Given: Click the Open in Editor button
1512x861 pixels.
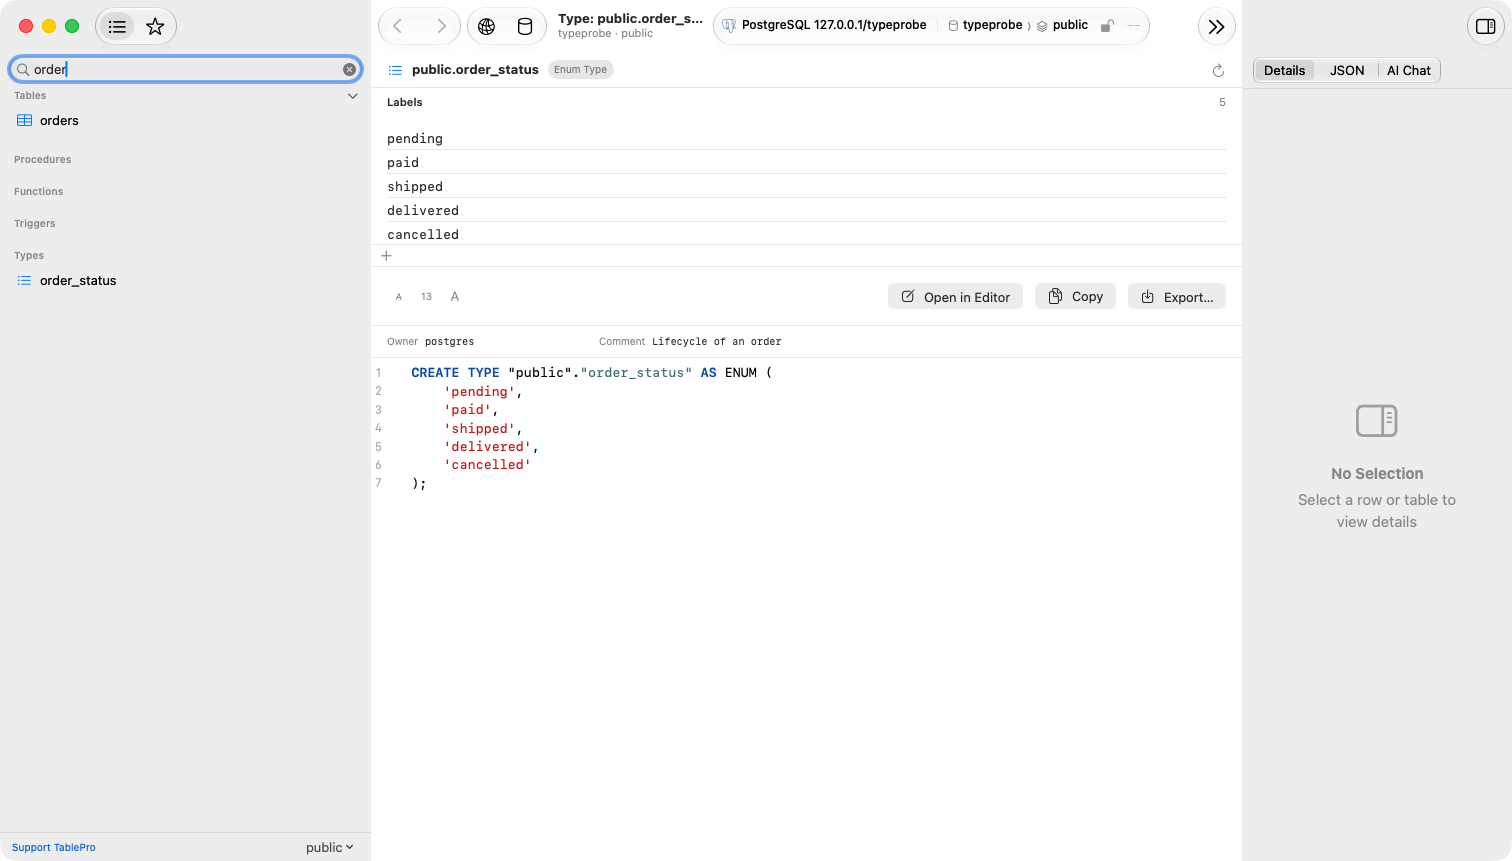Looking at the screenshot, I should pos(955,297).
